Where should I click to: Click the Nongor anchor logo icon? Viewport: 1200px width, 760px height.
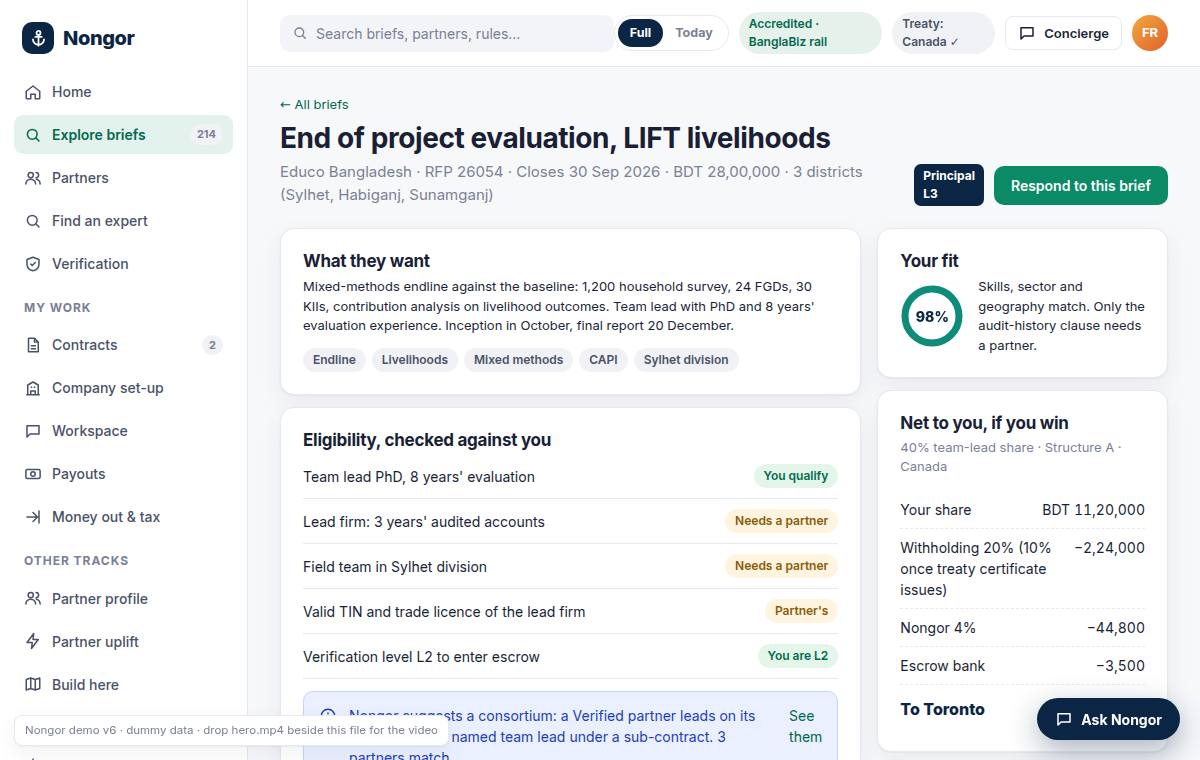click(x=38, y=38)
